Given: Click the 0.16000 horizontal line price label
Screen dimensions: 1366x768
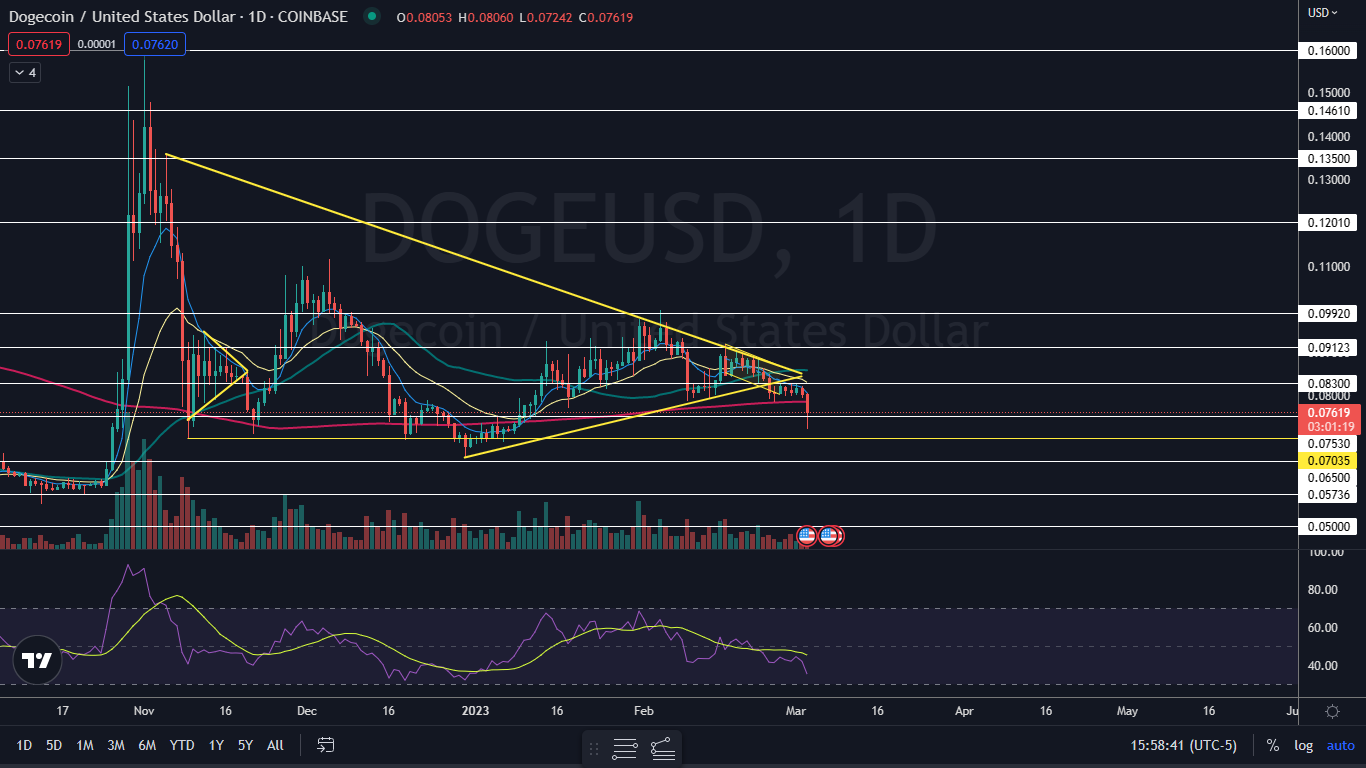Looking at the screenshot, I should point(1326,49).
